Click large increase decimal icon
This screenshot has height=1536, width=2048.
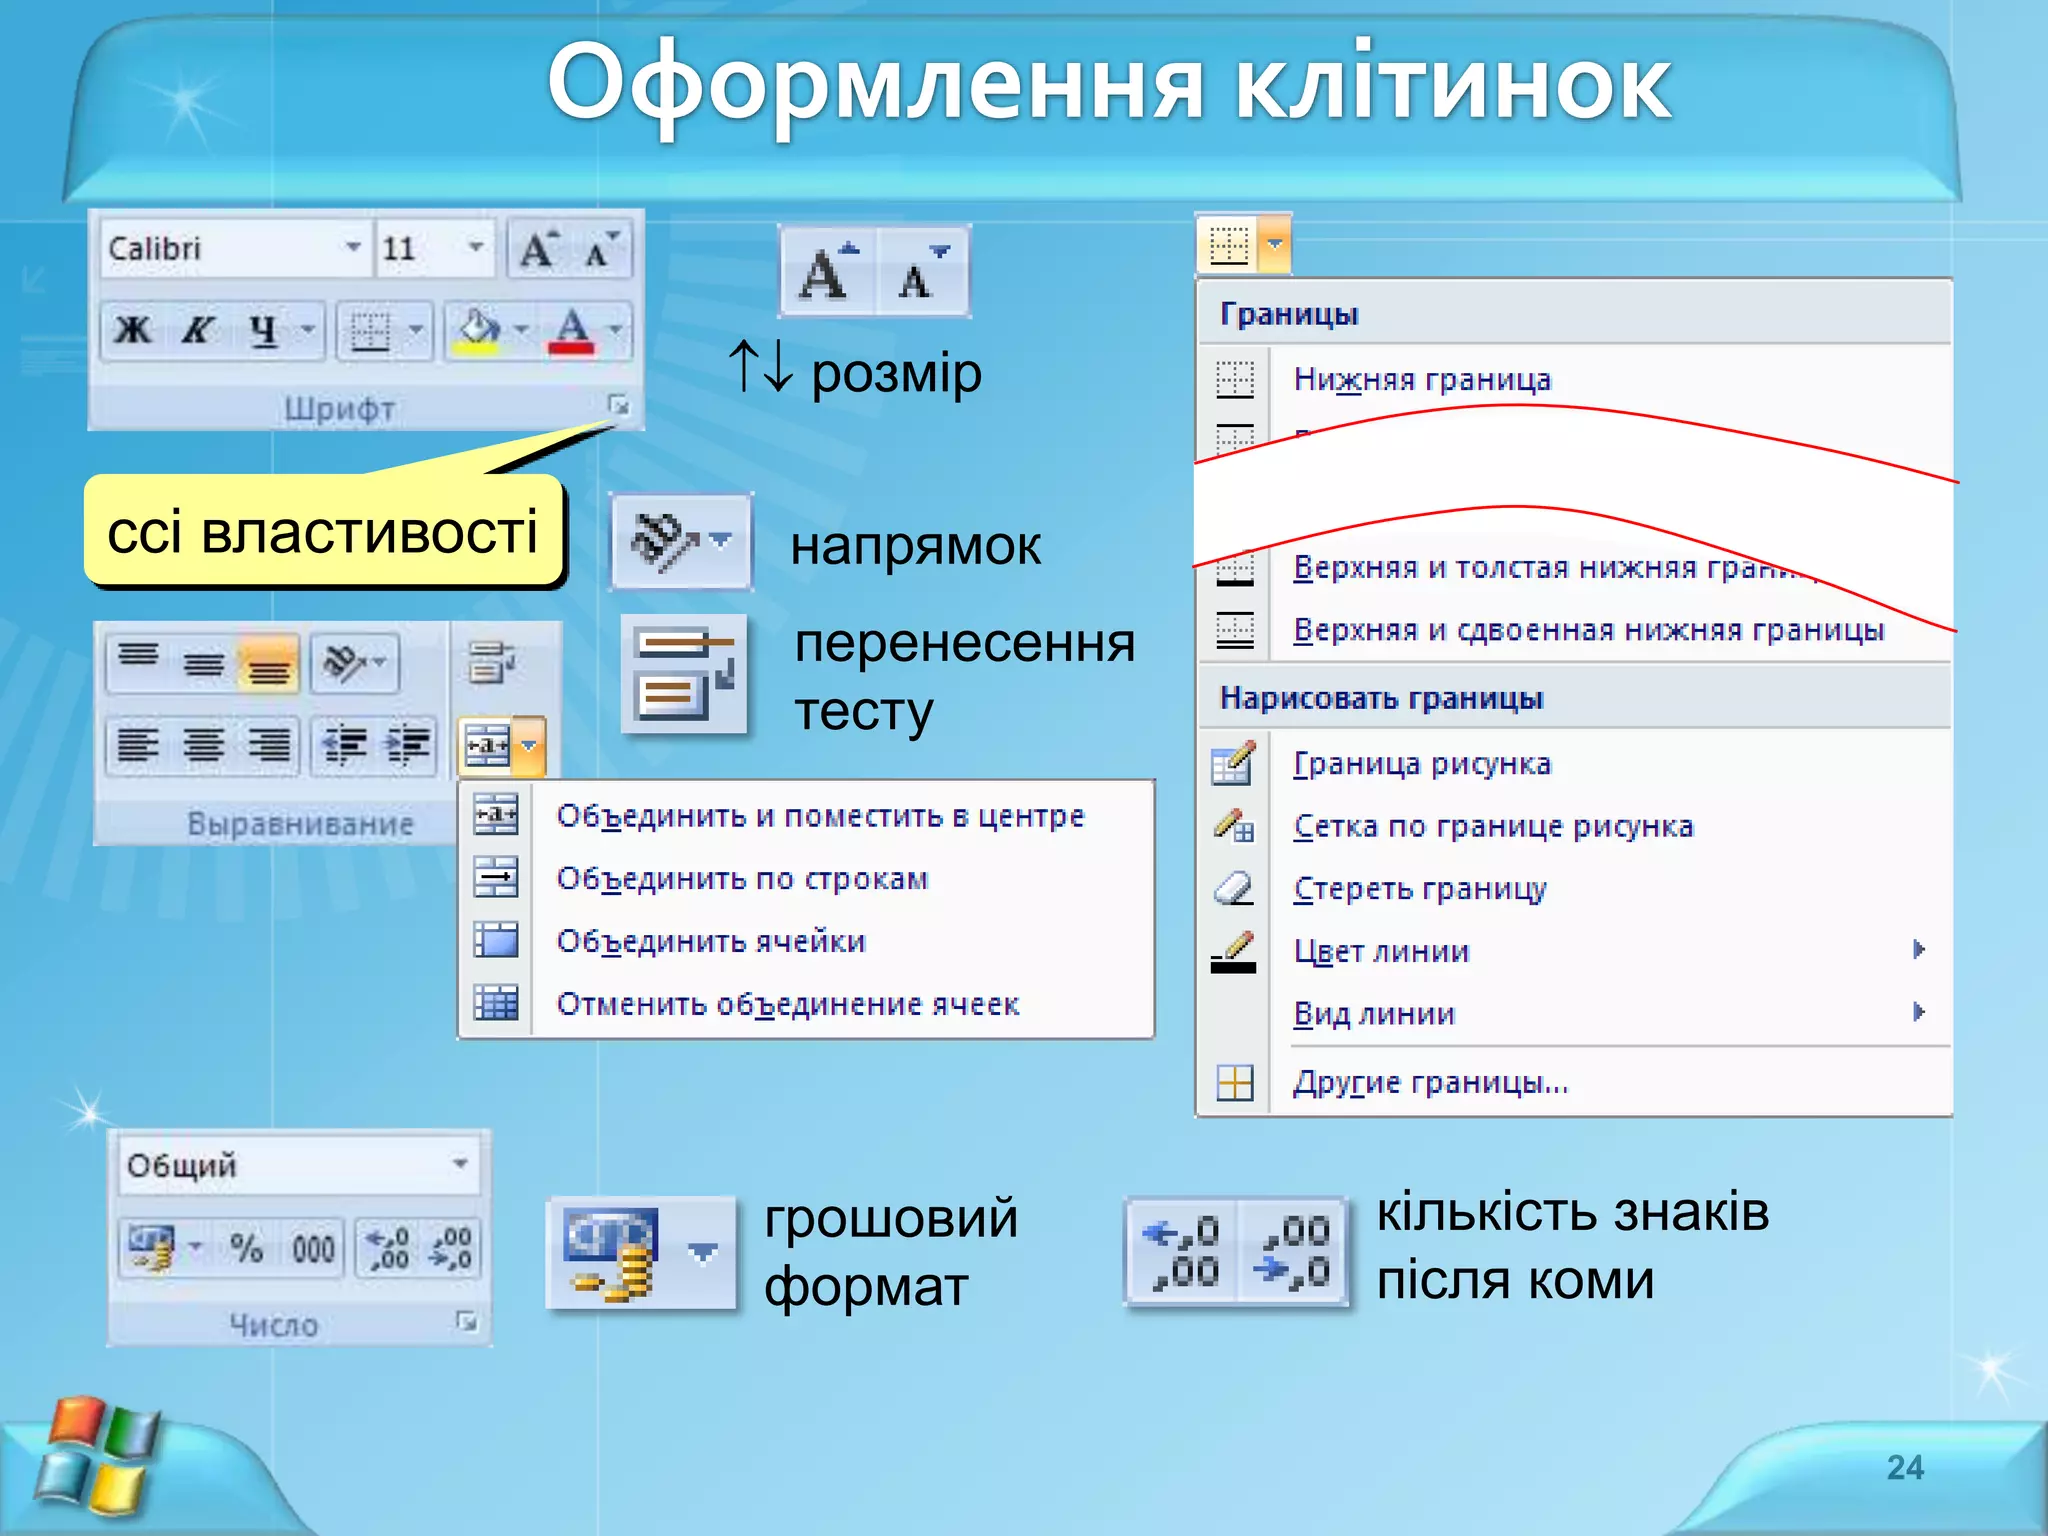[1183, 1251]
